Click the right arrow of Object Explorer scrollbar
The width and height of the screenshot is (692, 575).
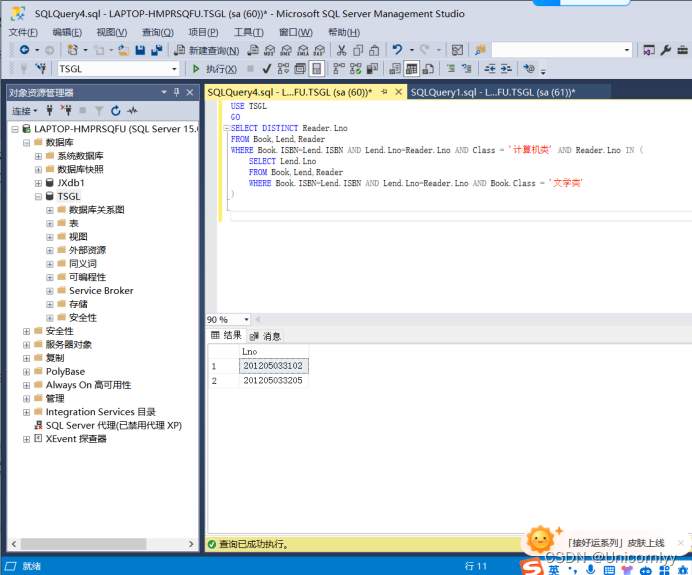191,544
